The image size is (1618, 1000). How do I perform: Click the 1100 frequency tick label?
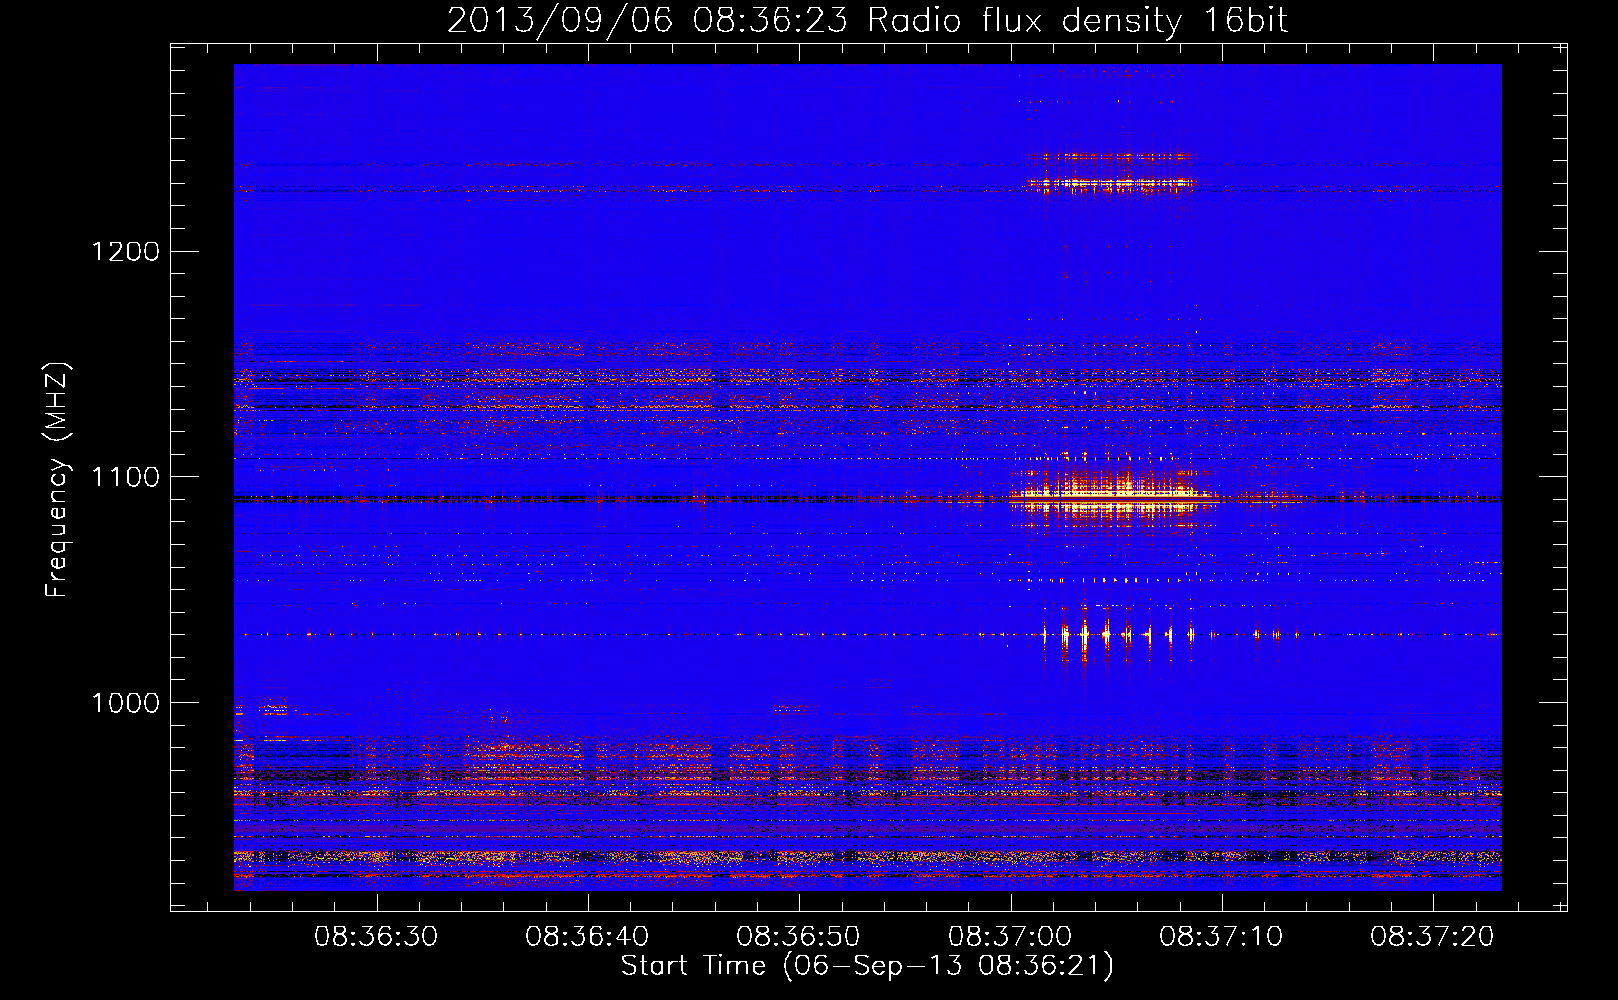[x=125, y=477]
